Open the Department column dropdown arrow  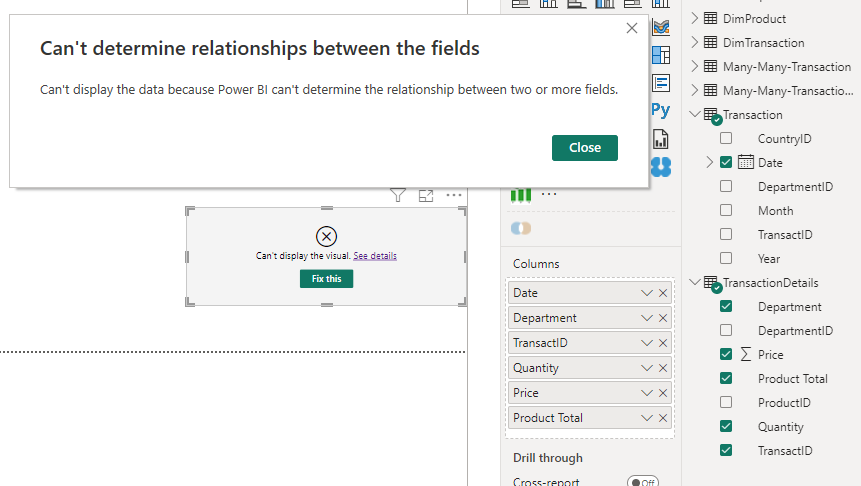coord(646,318)
